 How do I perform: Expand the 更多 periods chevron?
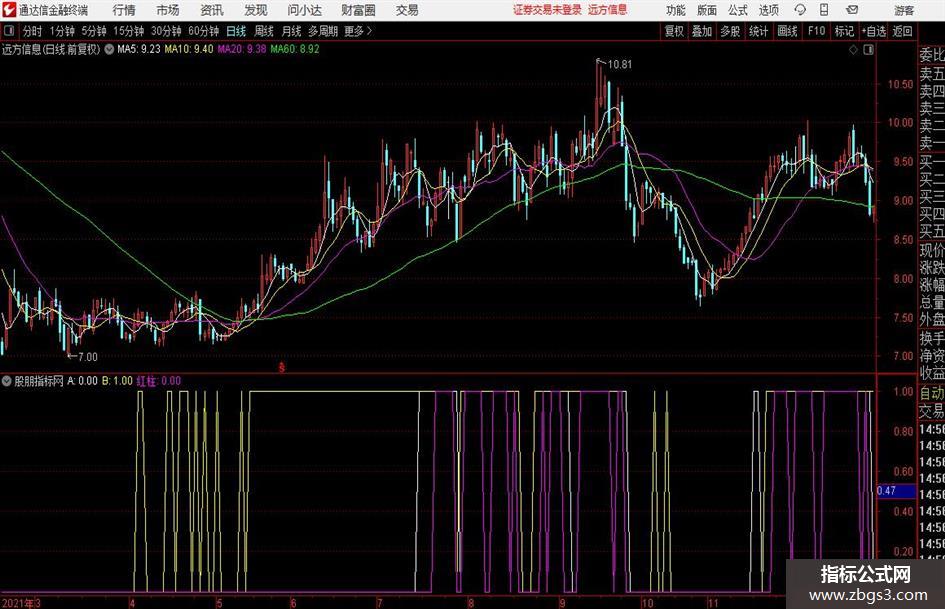click(369, 31)
